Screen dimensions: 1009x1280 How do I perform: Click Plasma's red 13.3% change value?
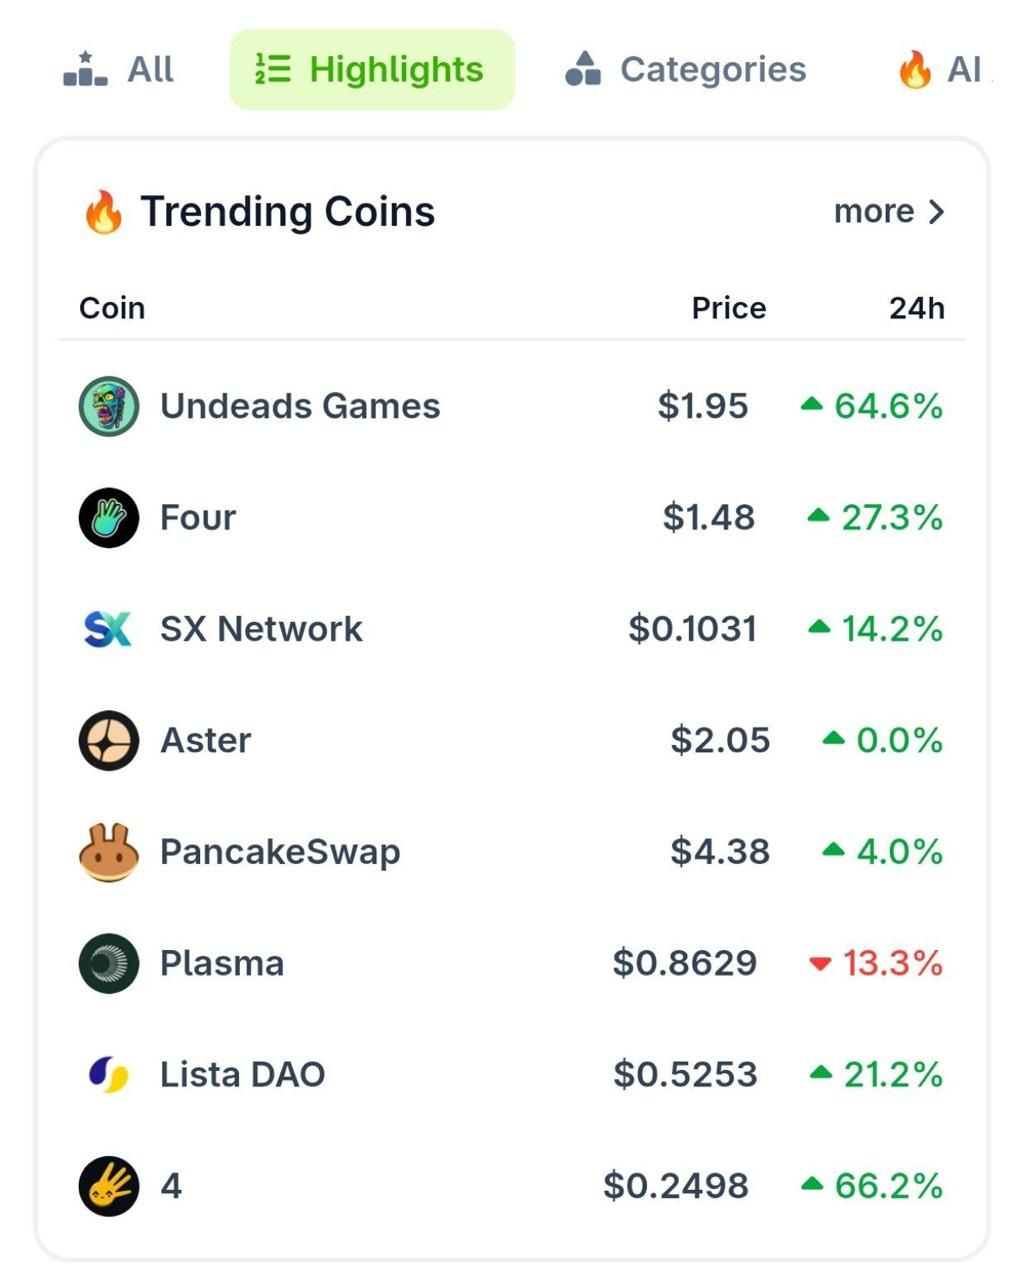pos(891,963)
